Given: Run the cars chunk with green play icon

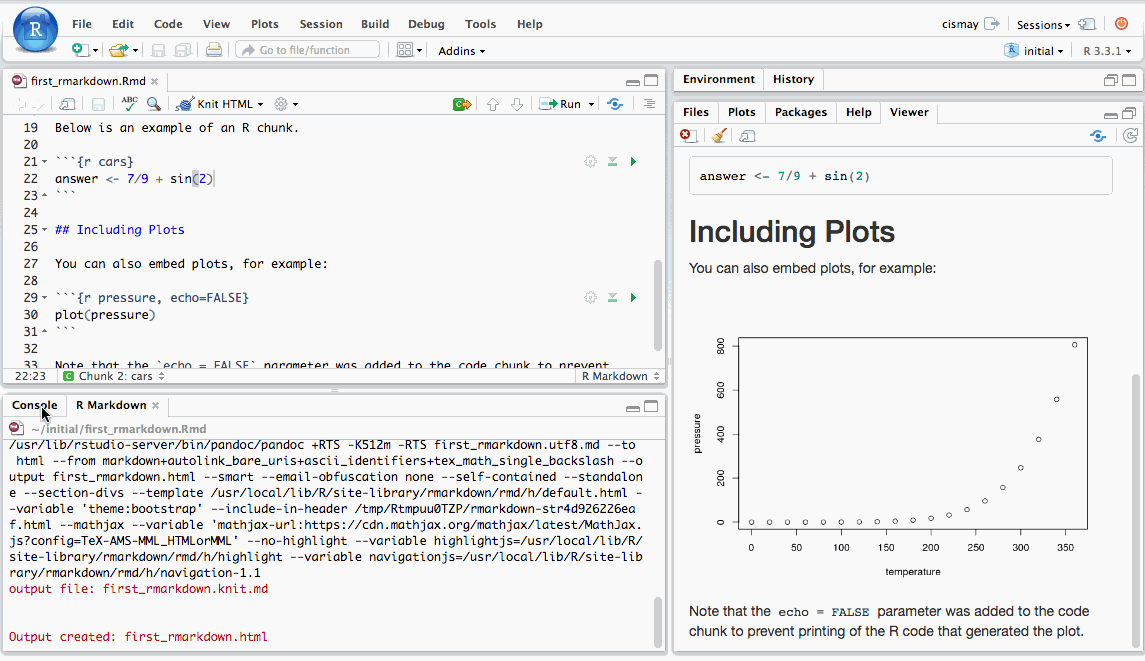Looking at the screenshot, I should 633,162.
